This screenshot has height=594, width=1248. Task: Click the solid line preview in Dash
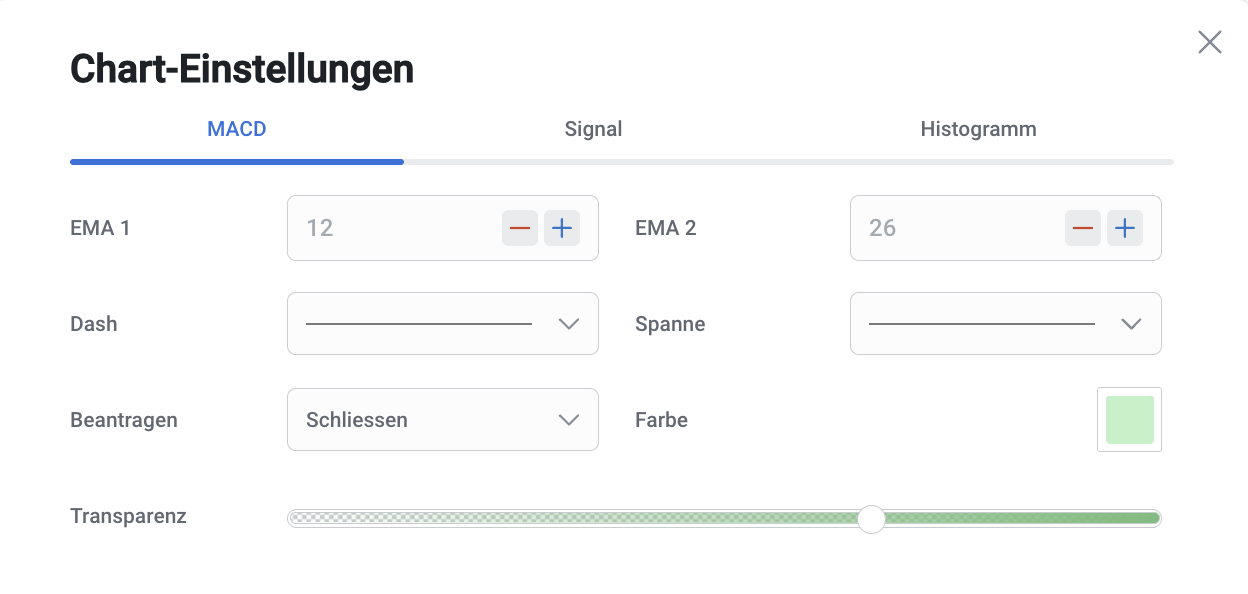pyautogui.click(x=419, y=324)
